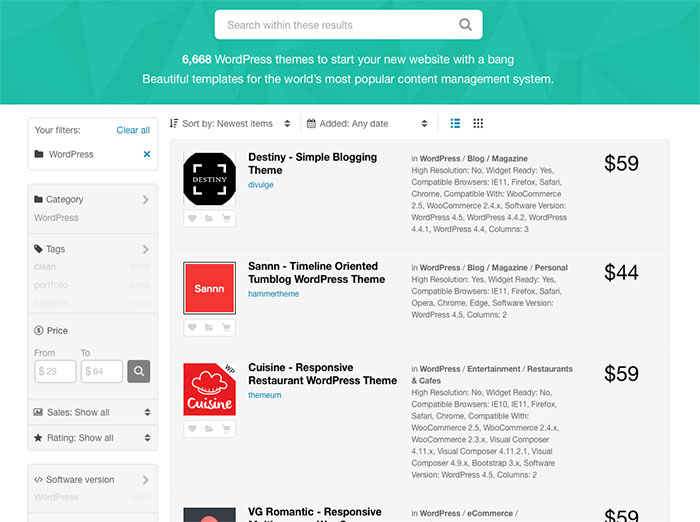The height and width of the screenshot is (522, 700).
Task: Add Sannn theme to cart
Action: click(x=226, y=327)
